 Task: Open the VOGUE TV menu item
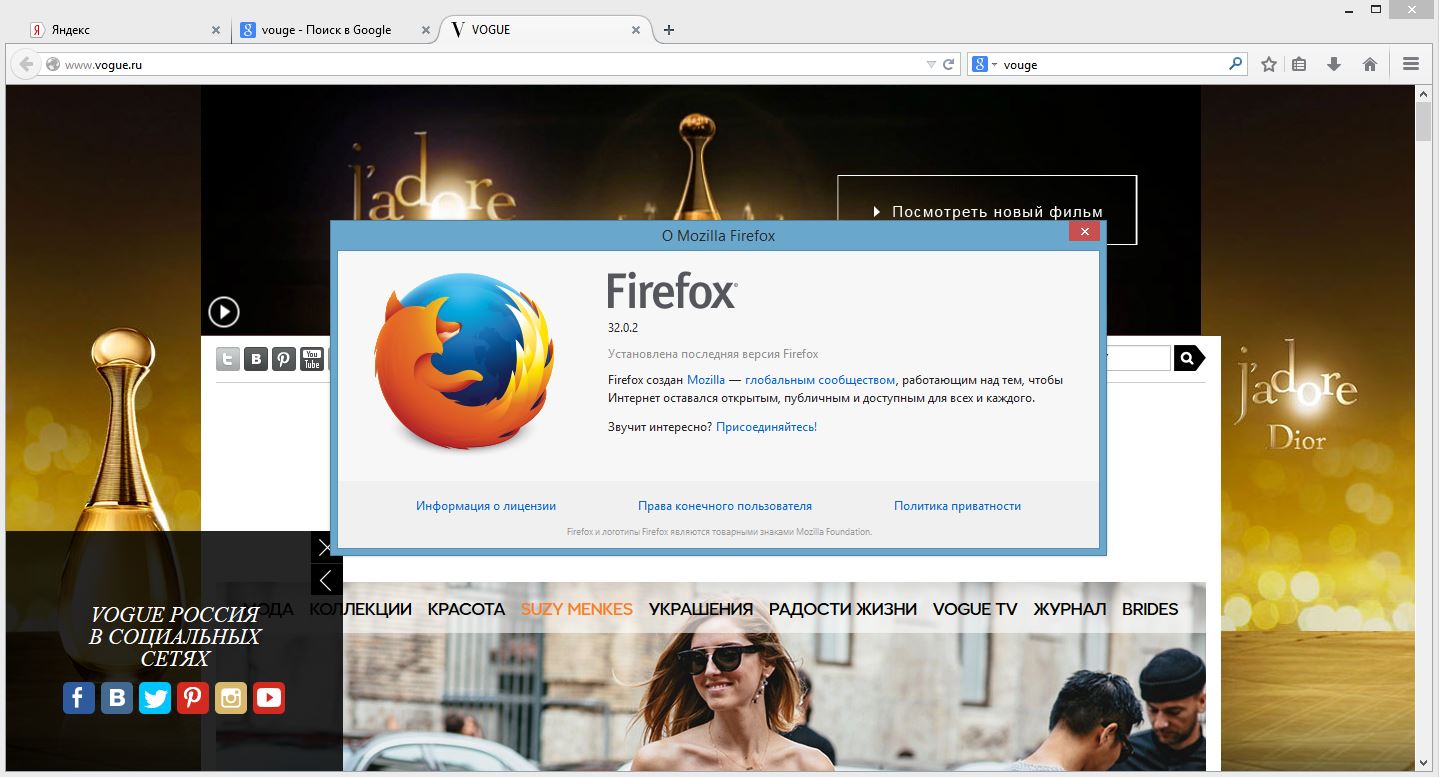[975, 609]
